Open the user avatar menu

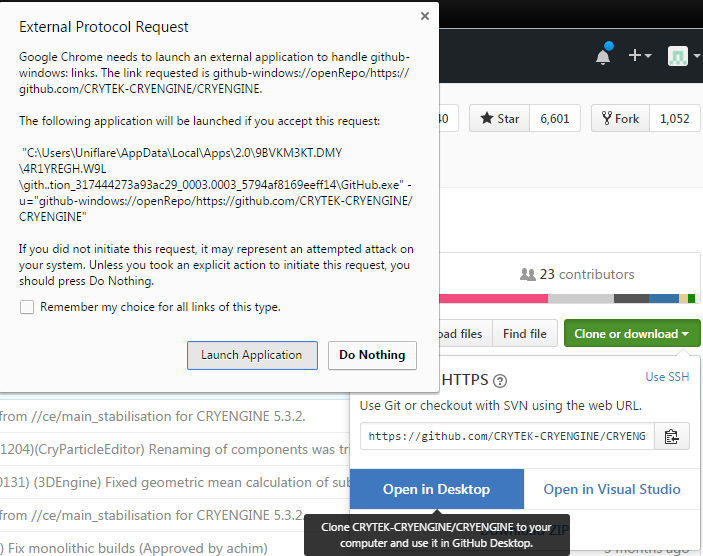683,56
